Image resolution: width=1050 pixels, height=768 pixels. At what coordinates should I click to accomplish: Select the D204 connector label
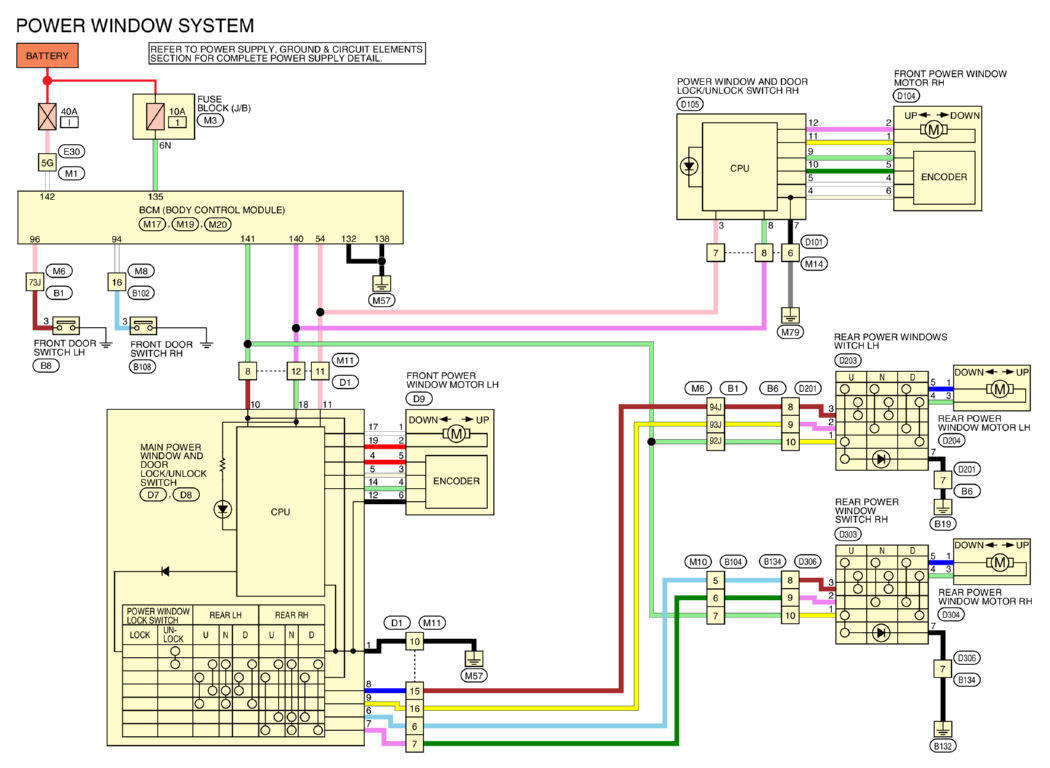click(x=951, y=441)
